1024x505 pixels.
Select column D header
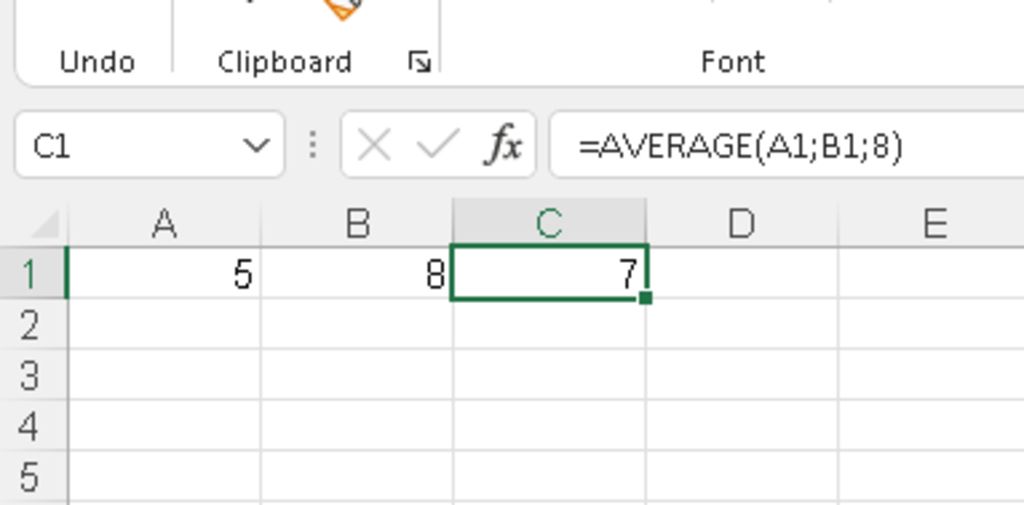[741, 224]
